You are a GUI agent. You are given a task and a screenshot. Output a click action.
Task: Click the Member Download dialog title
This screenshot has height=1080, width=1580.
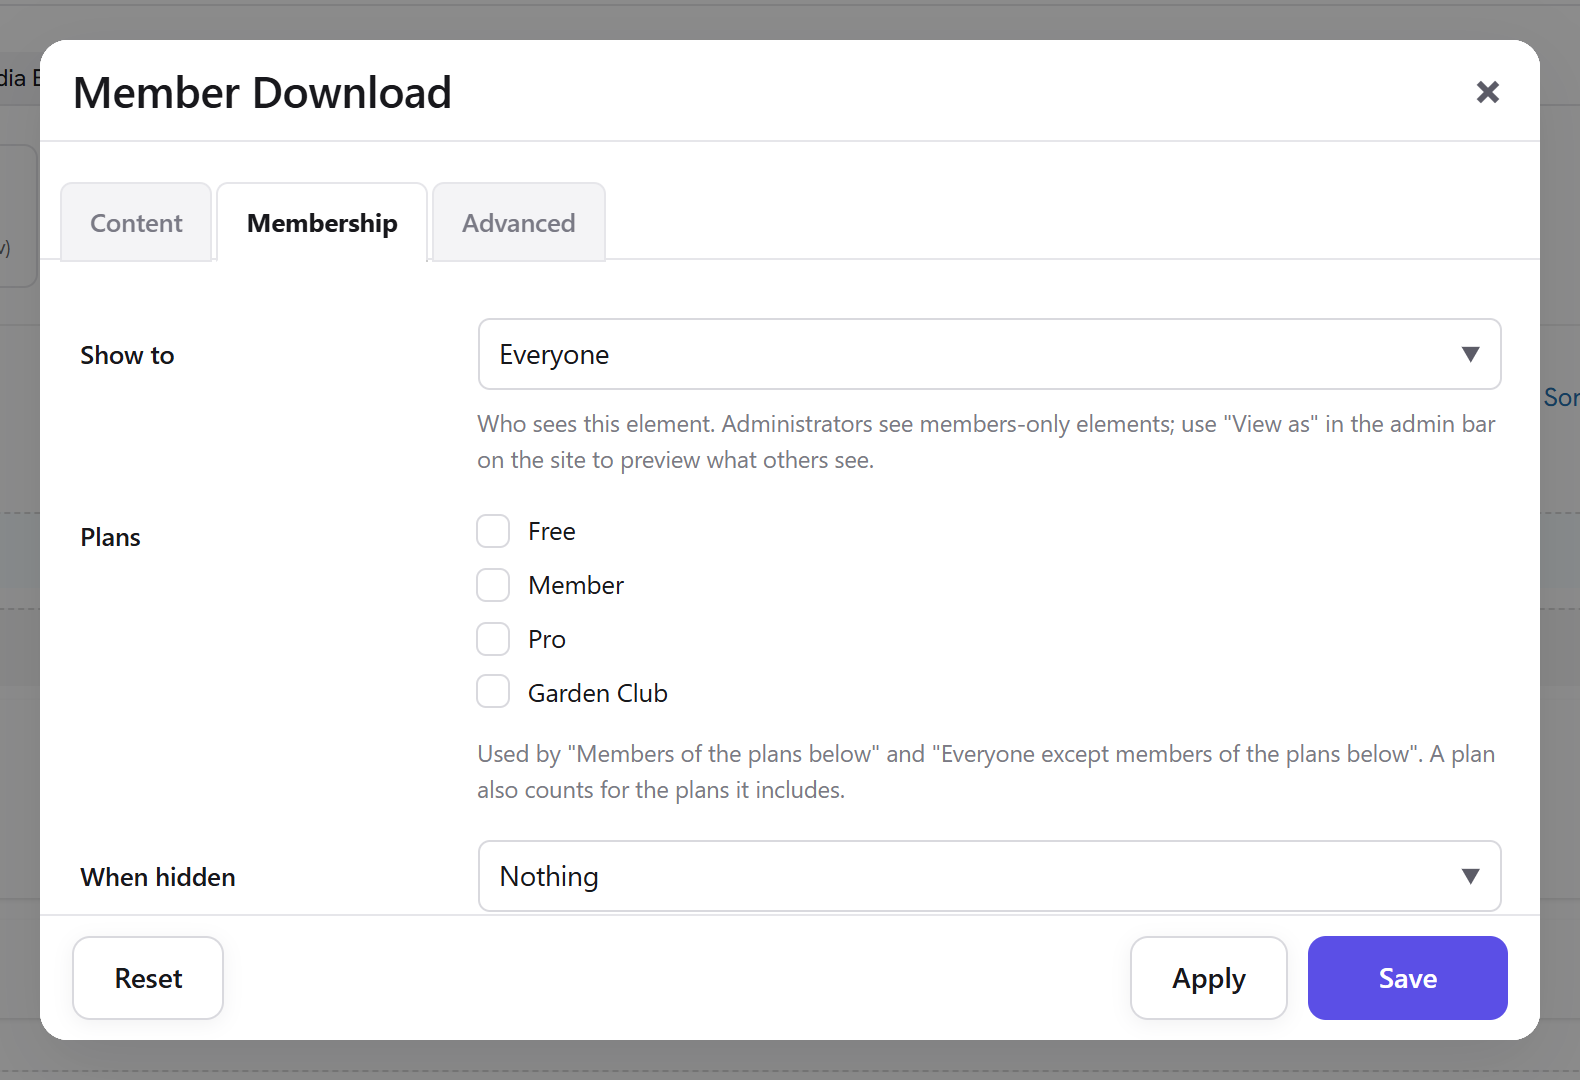pyautogui.click(x=262, y=92)
